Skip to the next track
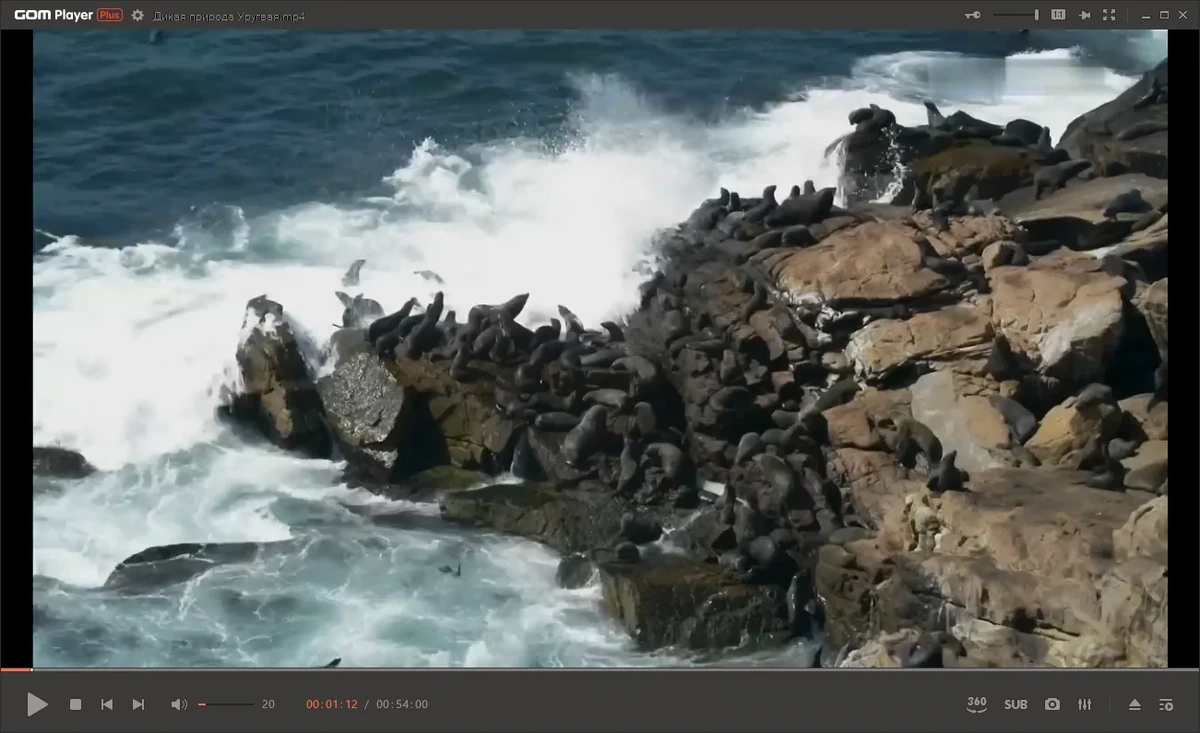Viewport: 1200px width, 733px height. pos(138,704)
